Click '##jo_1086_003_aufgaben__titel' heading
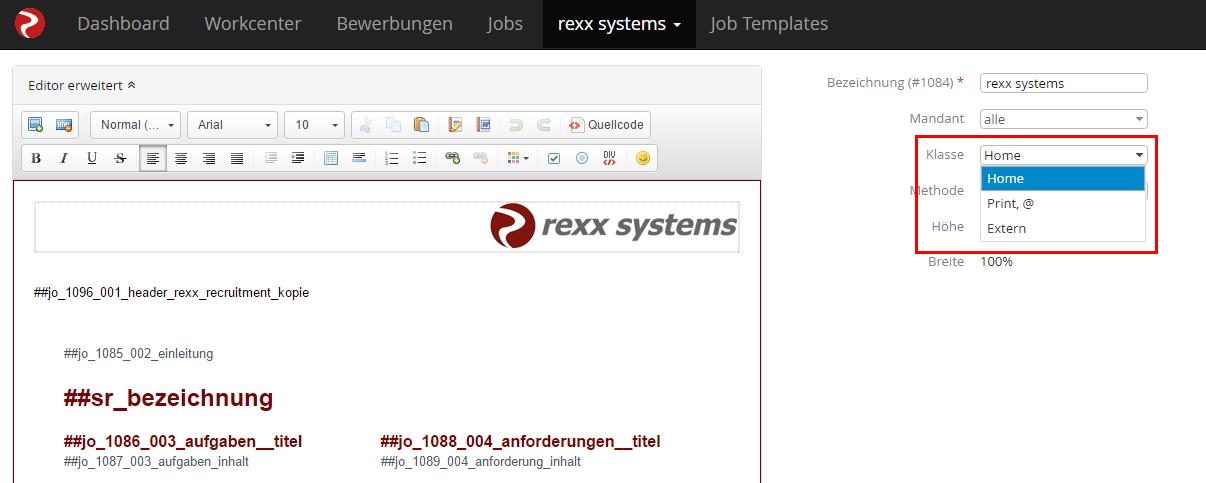This screenshot has height=483, width=1206. [182, 442]
